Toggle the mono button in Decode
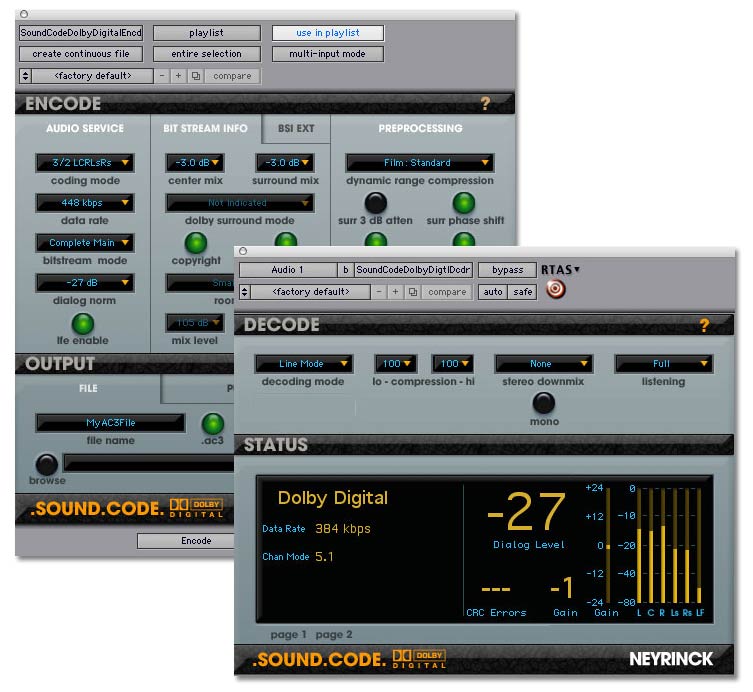The width and height of the screenshot is (753, 692). (x=543, y=402)
